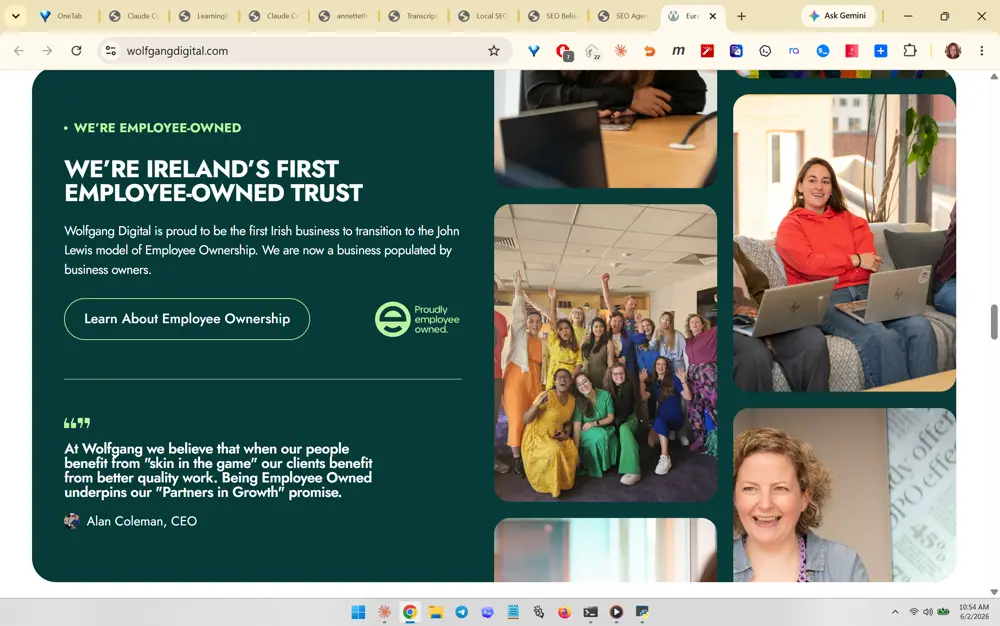1000x626 pixels.
Task: Click the hexagon terminal extension icon
Action: pyautogui.click(x=765, y=51)
